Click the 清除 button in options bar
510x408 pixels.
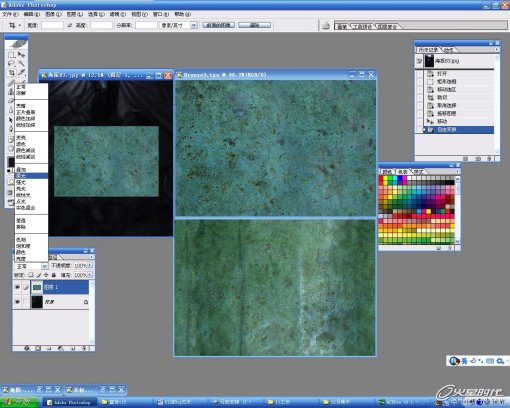coord(254,25)
